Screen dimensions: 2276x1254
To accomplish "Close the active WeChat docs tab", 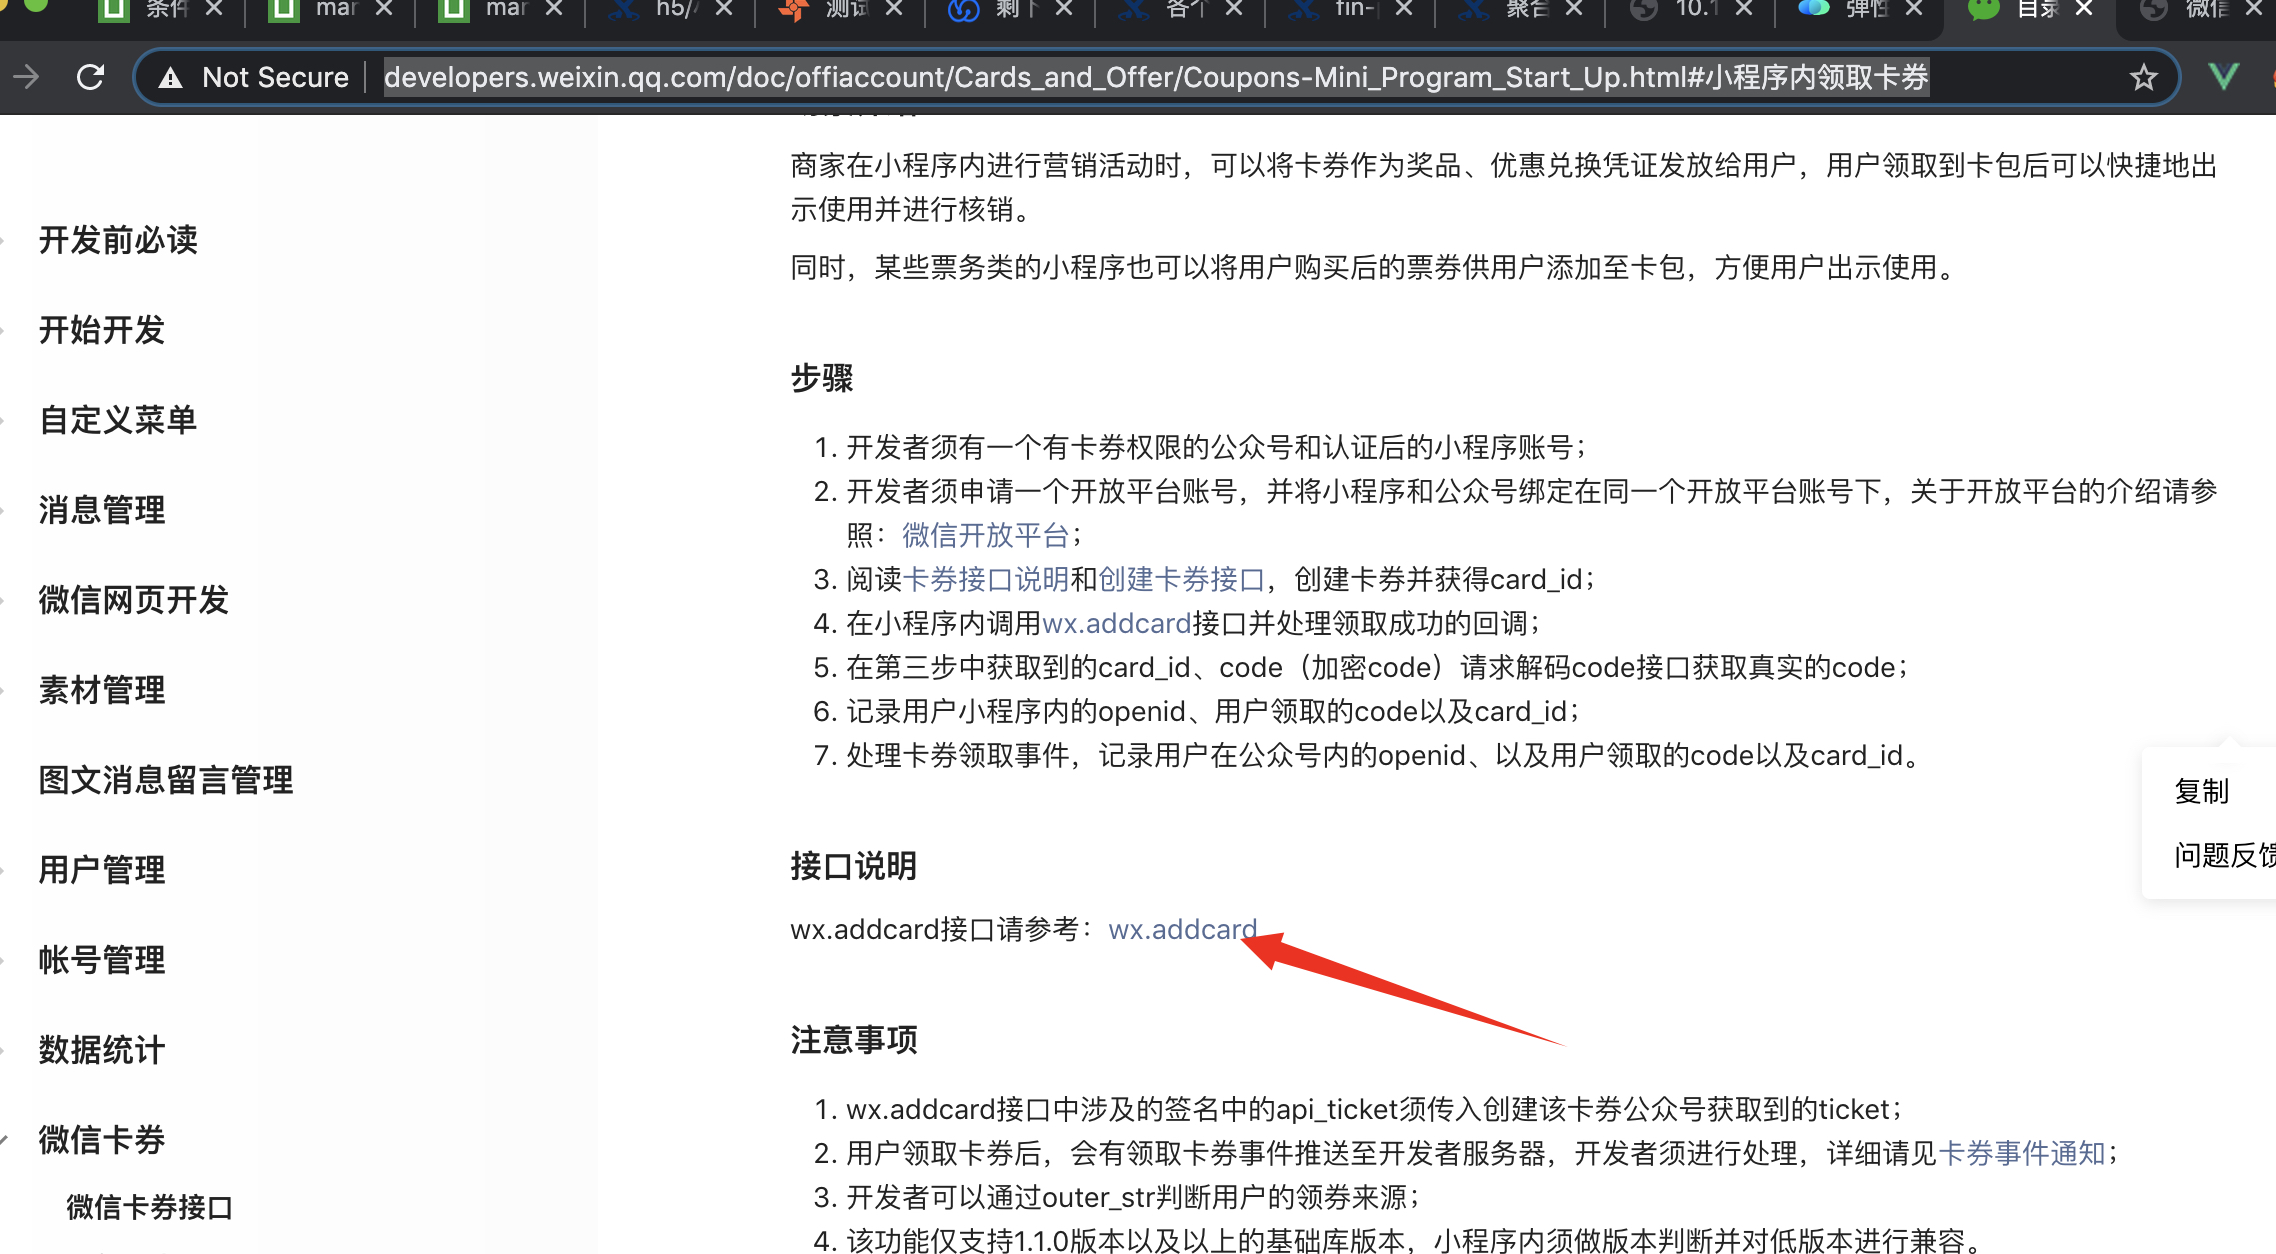I will 2084,9.
